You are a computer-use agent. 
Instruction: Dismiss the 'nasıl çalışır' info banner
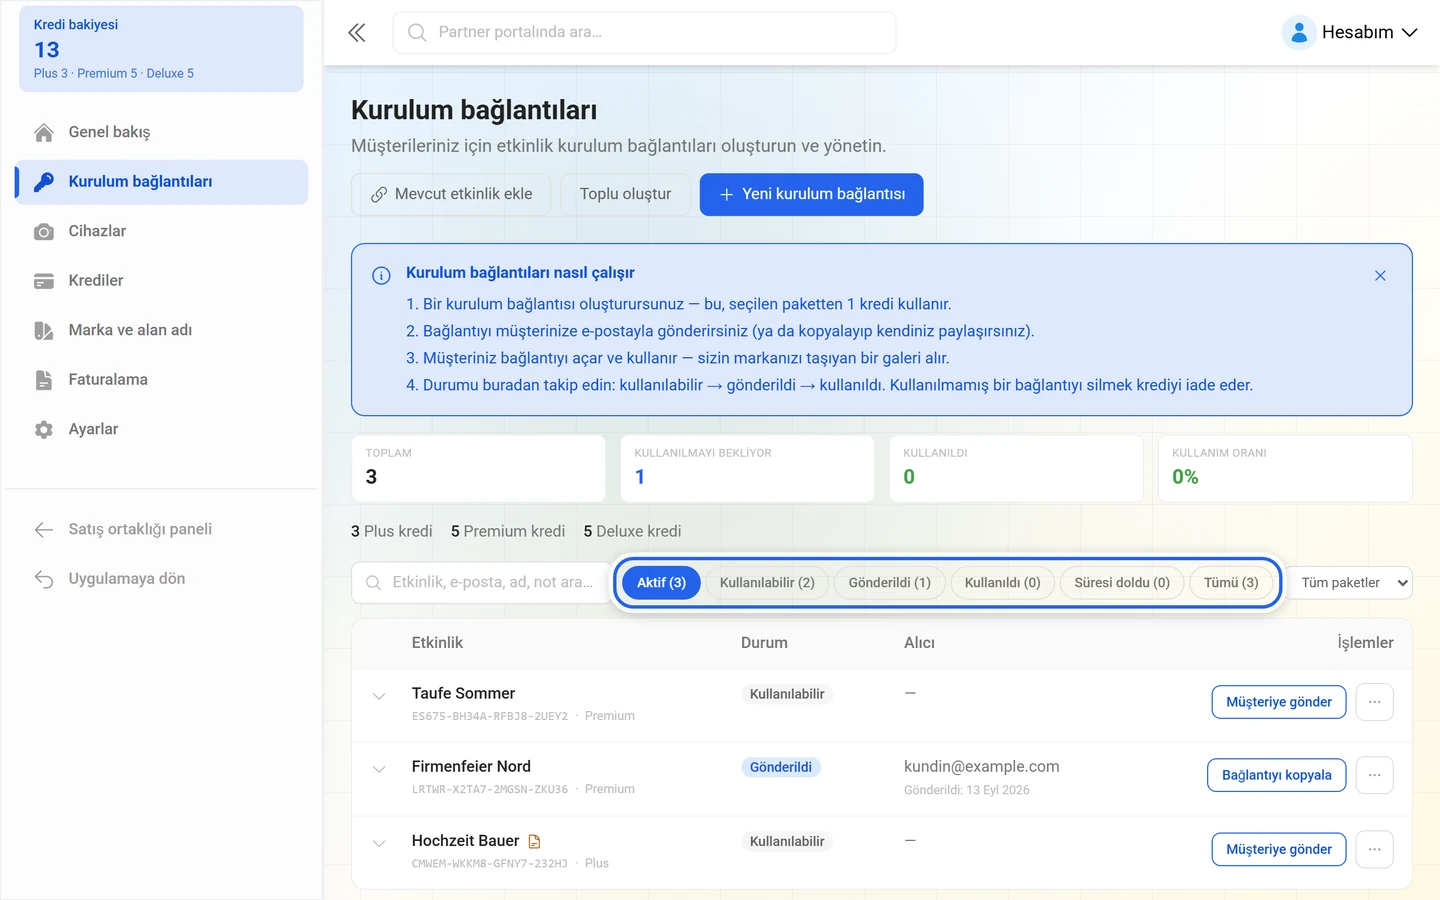(1380, 276)
